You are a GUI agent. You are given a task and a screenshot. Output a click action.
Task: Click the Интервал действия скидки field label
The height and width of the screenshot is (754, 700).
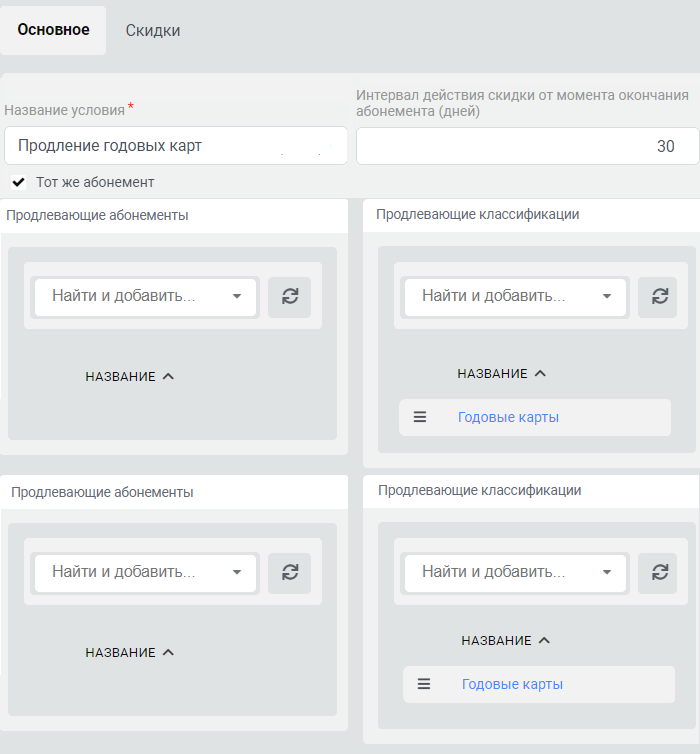(522, 103)
